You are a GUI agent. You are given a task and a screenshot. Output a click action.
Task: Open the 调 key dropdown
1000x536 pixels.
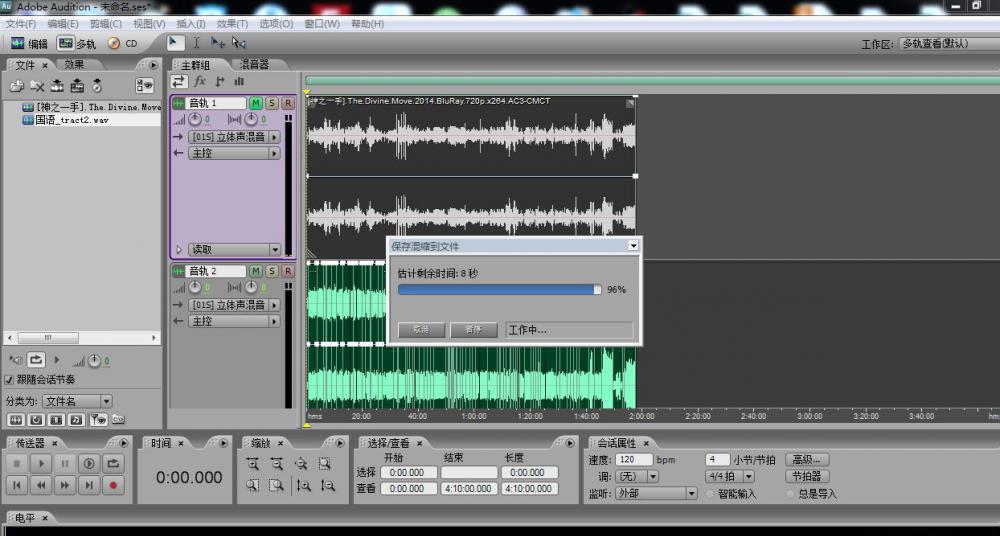638,476
